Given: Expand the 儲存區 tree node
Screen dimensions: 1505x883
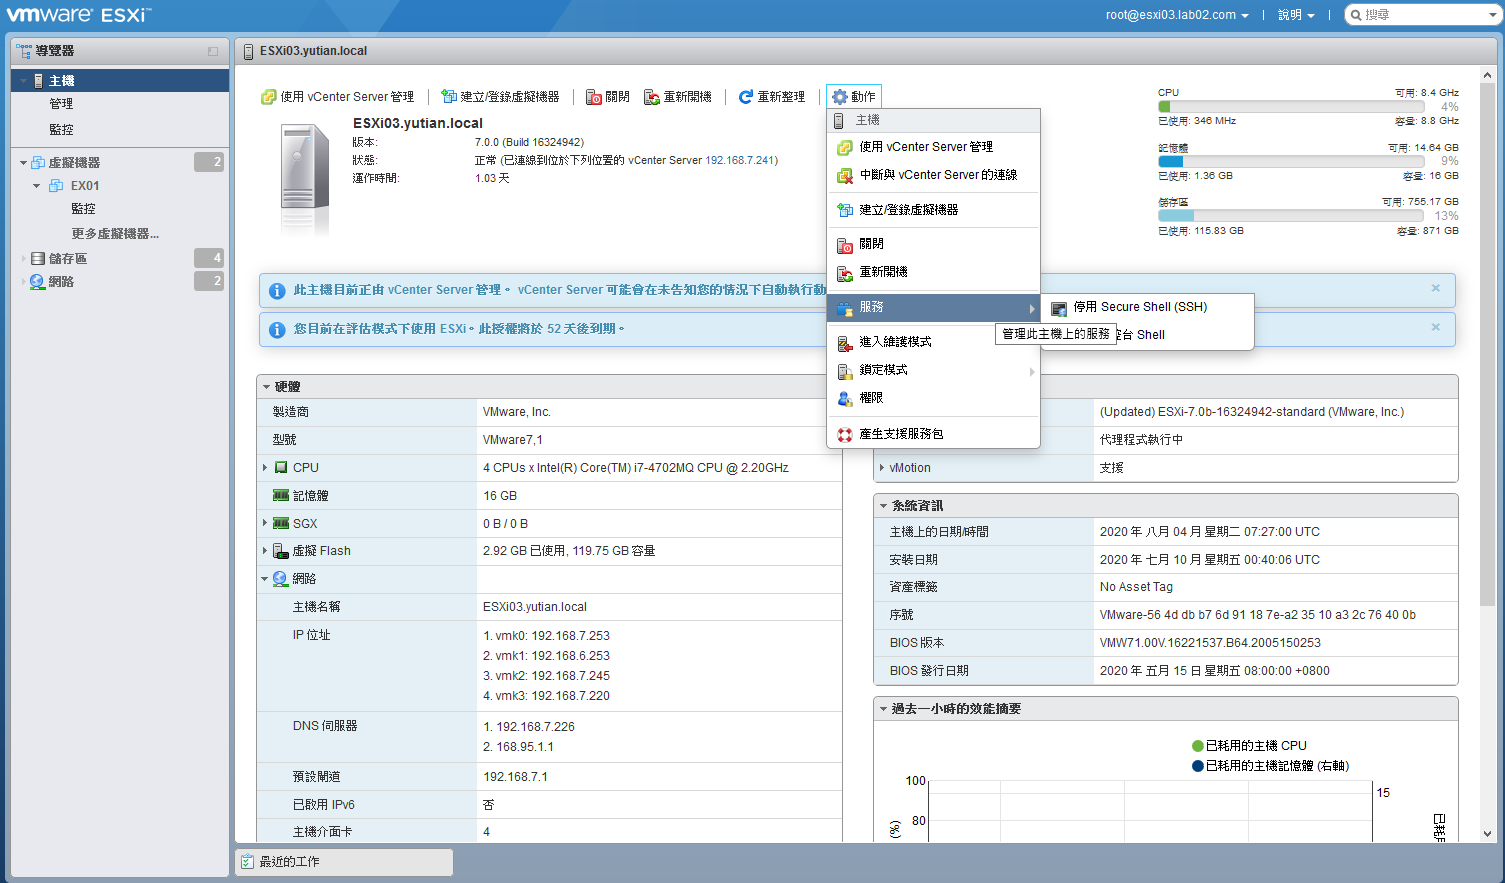Looking at the screenshot, I should (23, 258).
